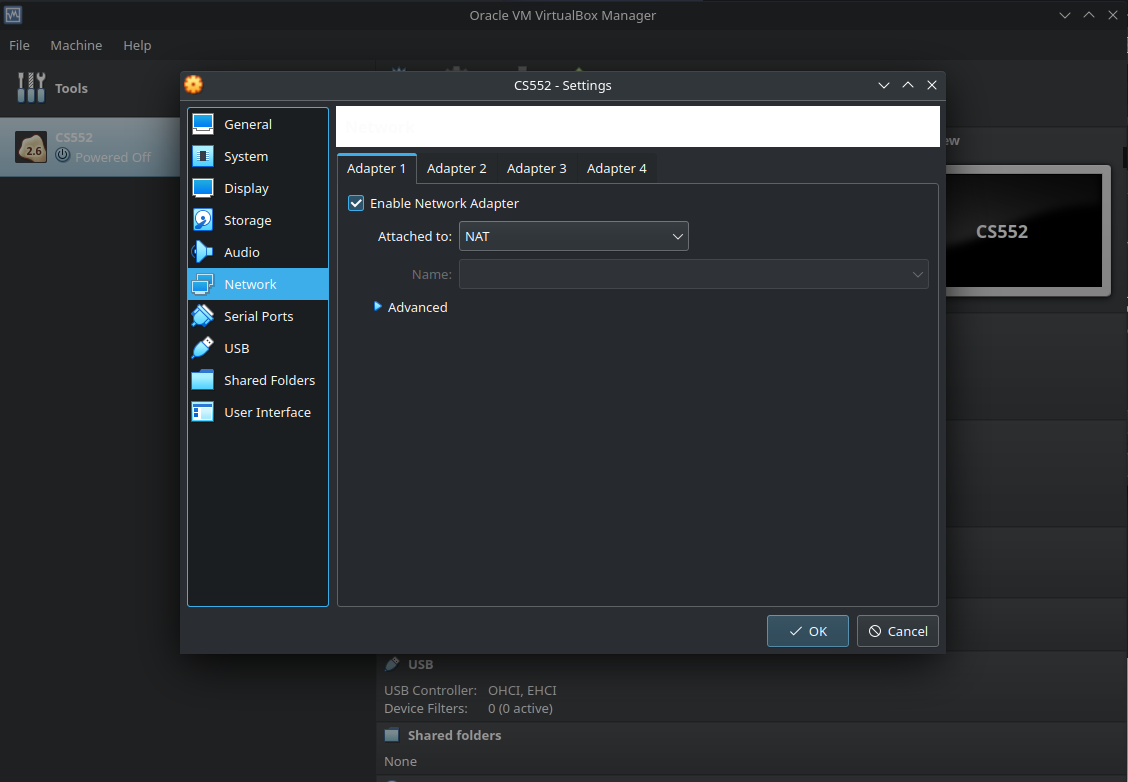The width and height of the screenshot is (1128, 782).
Task: Select the CS552 virtual machine entry
Action: [x=90, y=146]
